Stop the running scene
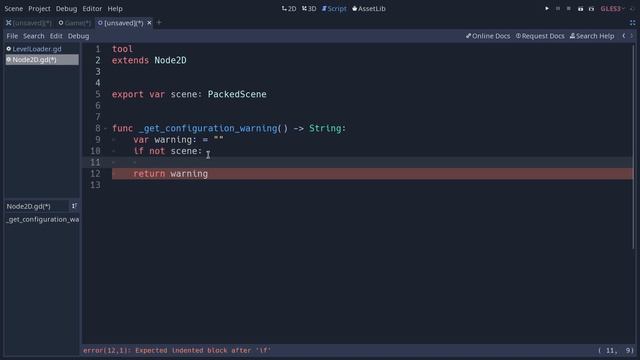 569,9
